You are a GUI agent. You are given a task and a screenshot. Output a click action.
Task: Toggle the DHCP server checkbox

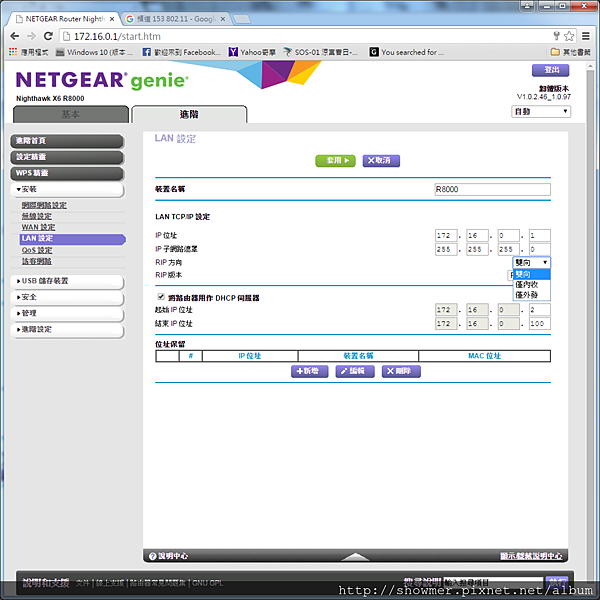[x=161, y=297]
